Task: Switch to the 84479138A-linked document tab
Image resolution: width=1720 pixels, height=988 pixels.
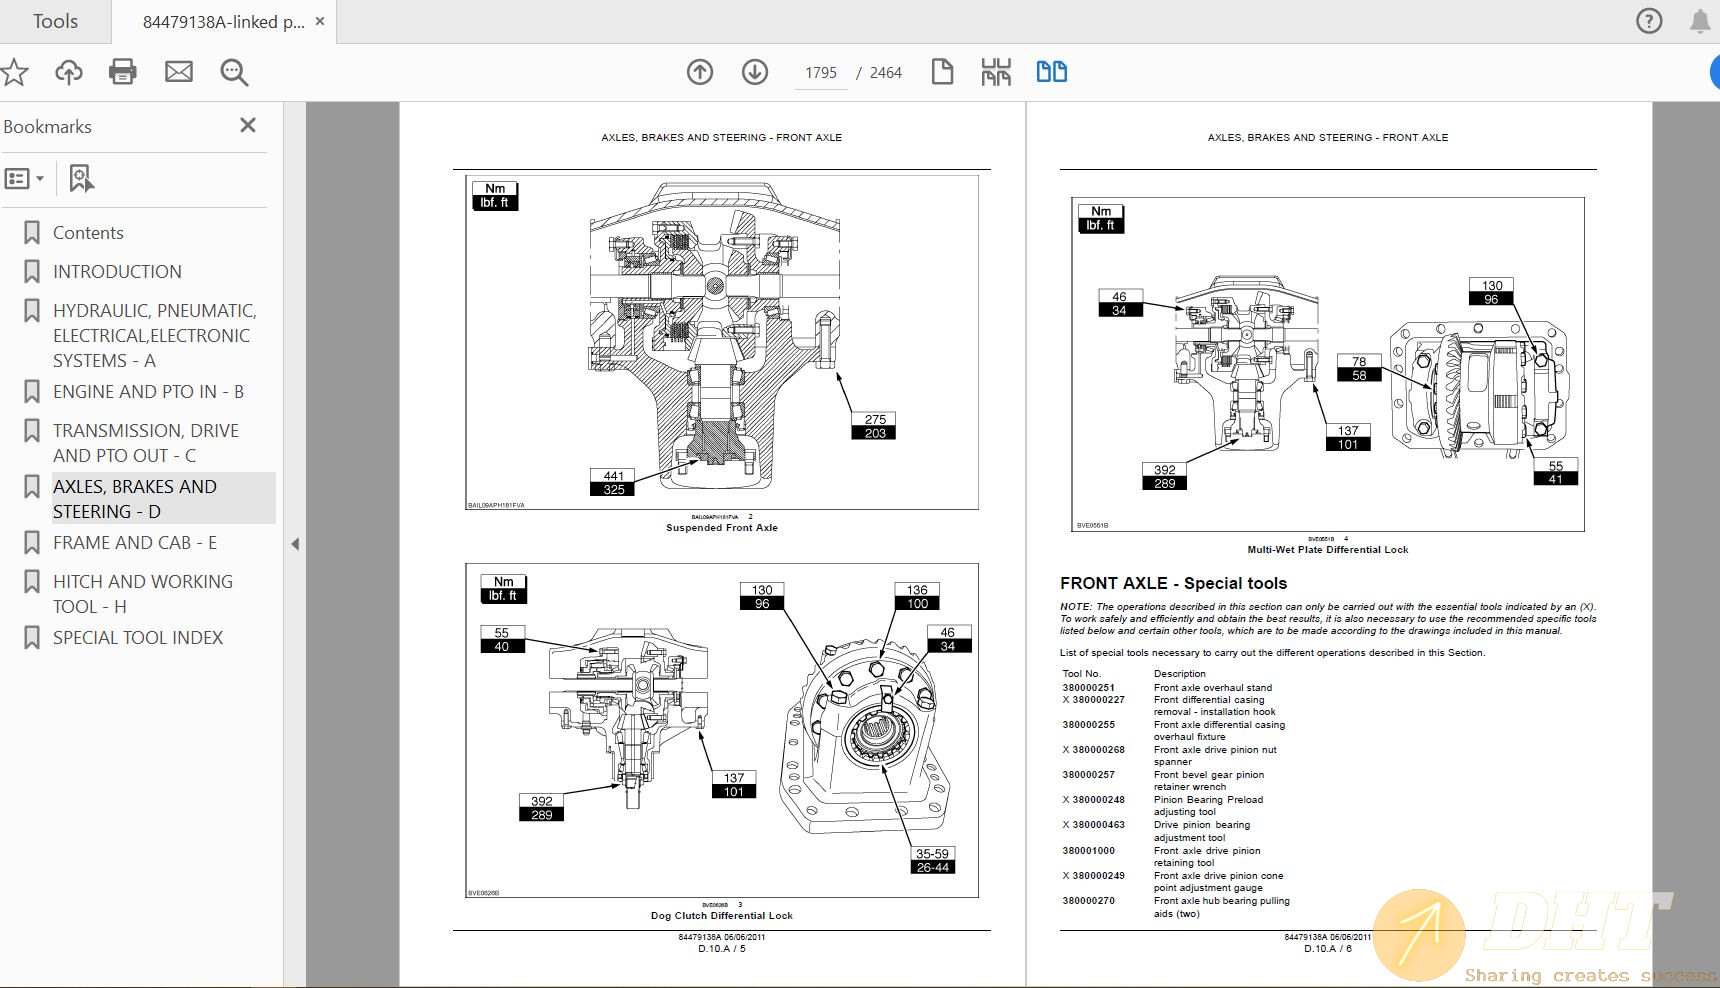Action: pos(224,22)
